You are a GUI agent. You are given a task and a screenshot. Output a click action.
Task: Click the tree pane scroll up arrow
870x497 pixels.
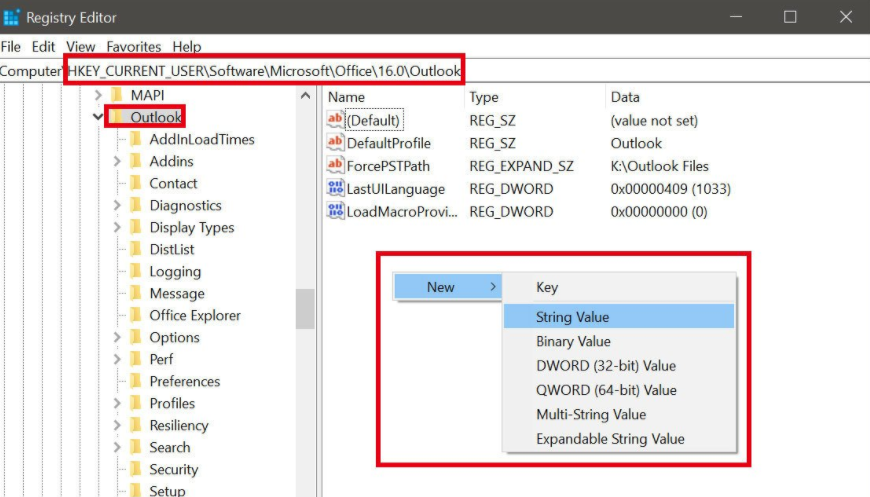pyautogui.click(x=305, y=96)
